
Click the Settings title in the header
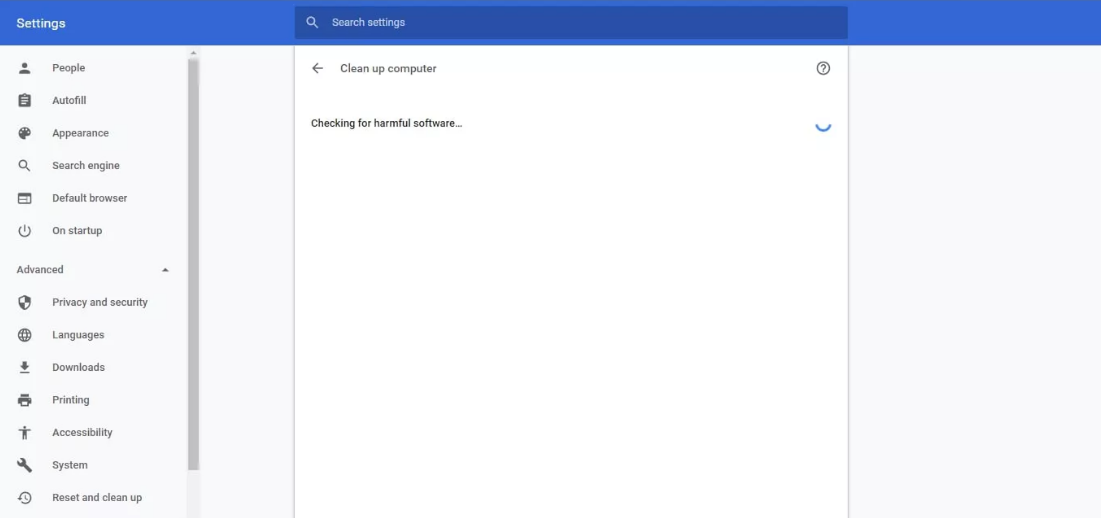[x=41, y=23]
